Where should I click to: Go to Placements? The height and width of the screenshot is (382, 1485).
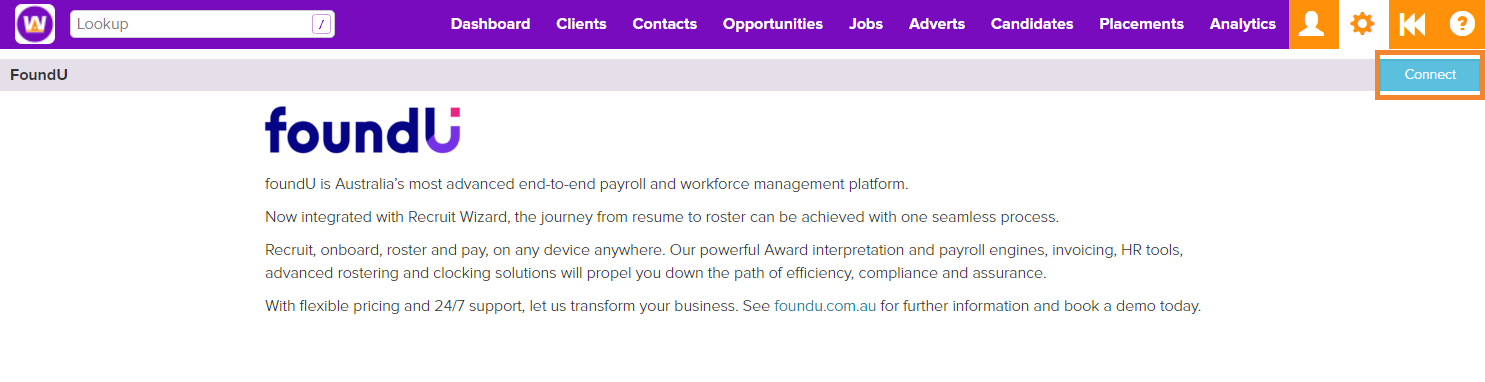pyautogui.click(x=1141, y=24)
